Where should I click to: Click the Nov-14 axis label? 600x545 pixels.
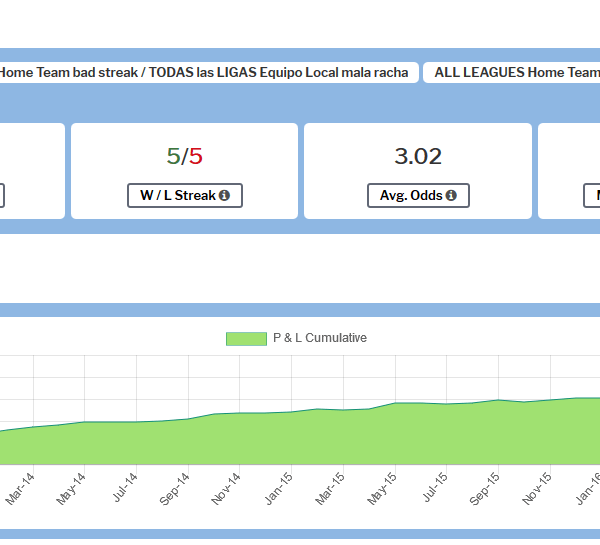point(226,489)
